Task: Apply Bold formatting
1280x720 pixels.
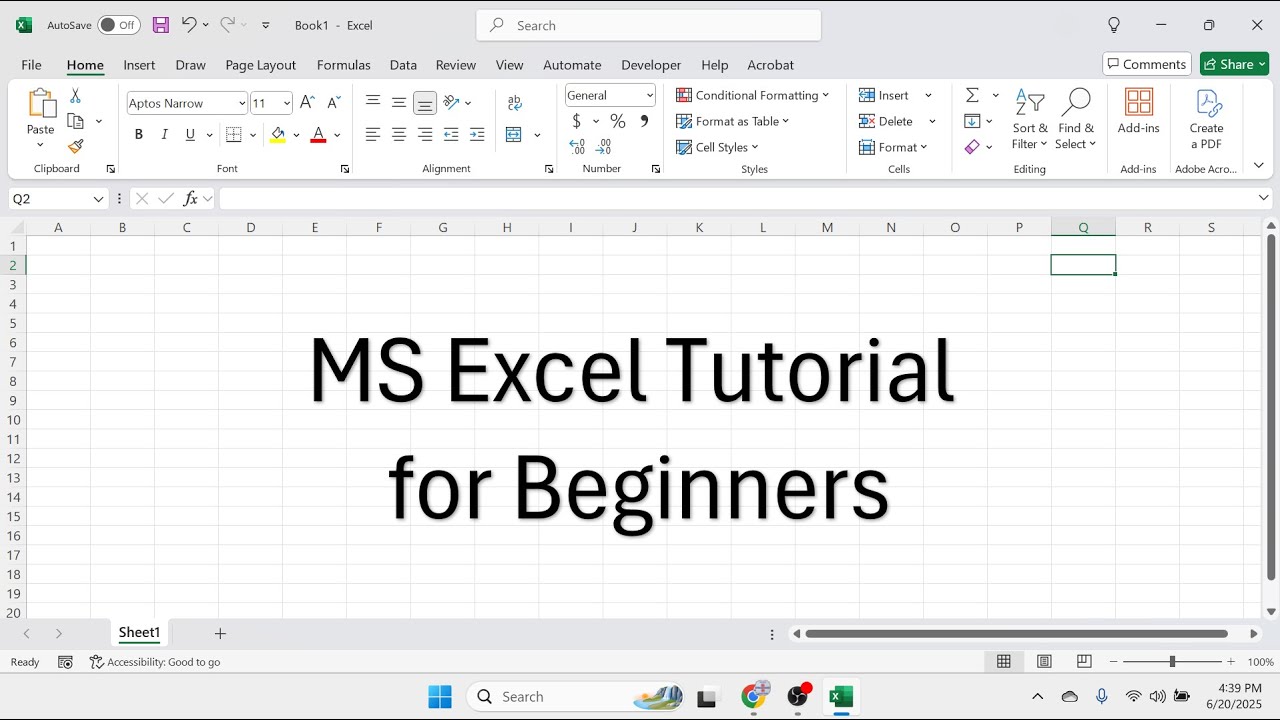Action: (x=138, y=135)
